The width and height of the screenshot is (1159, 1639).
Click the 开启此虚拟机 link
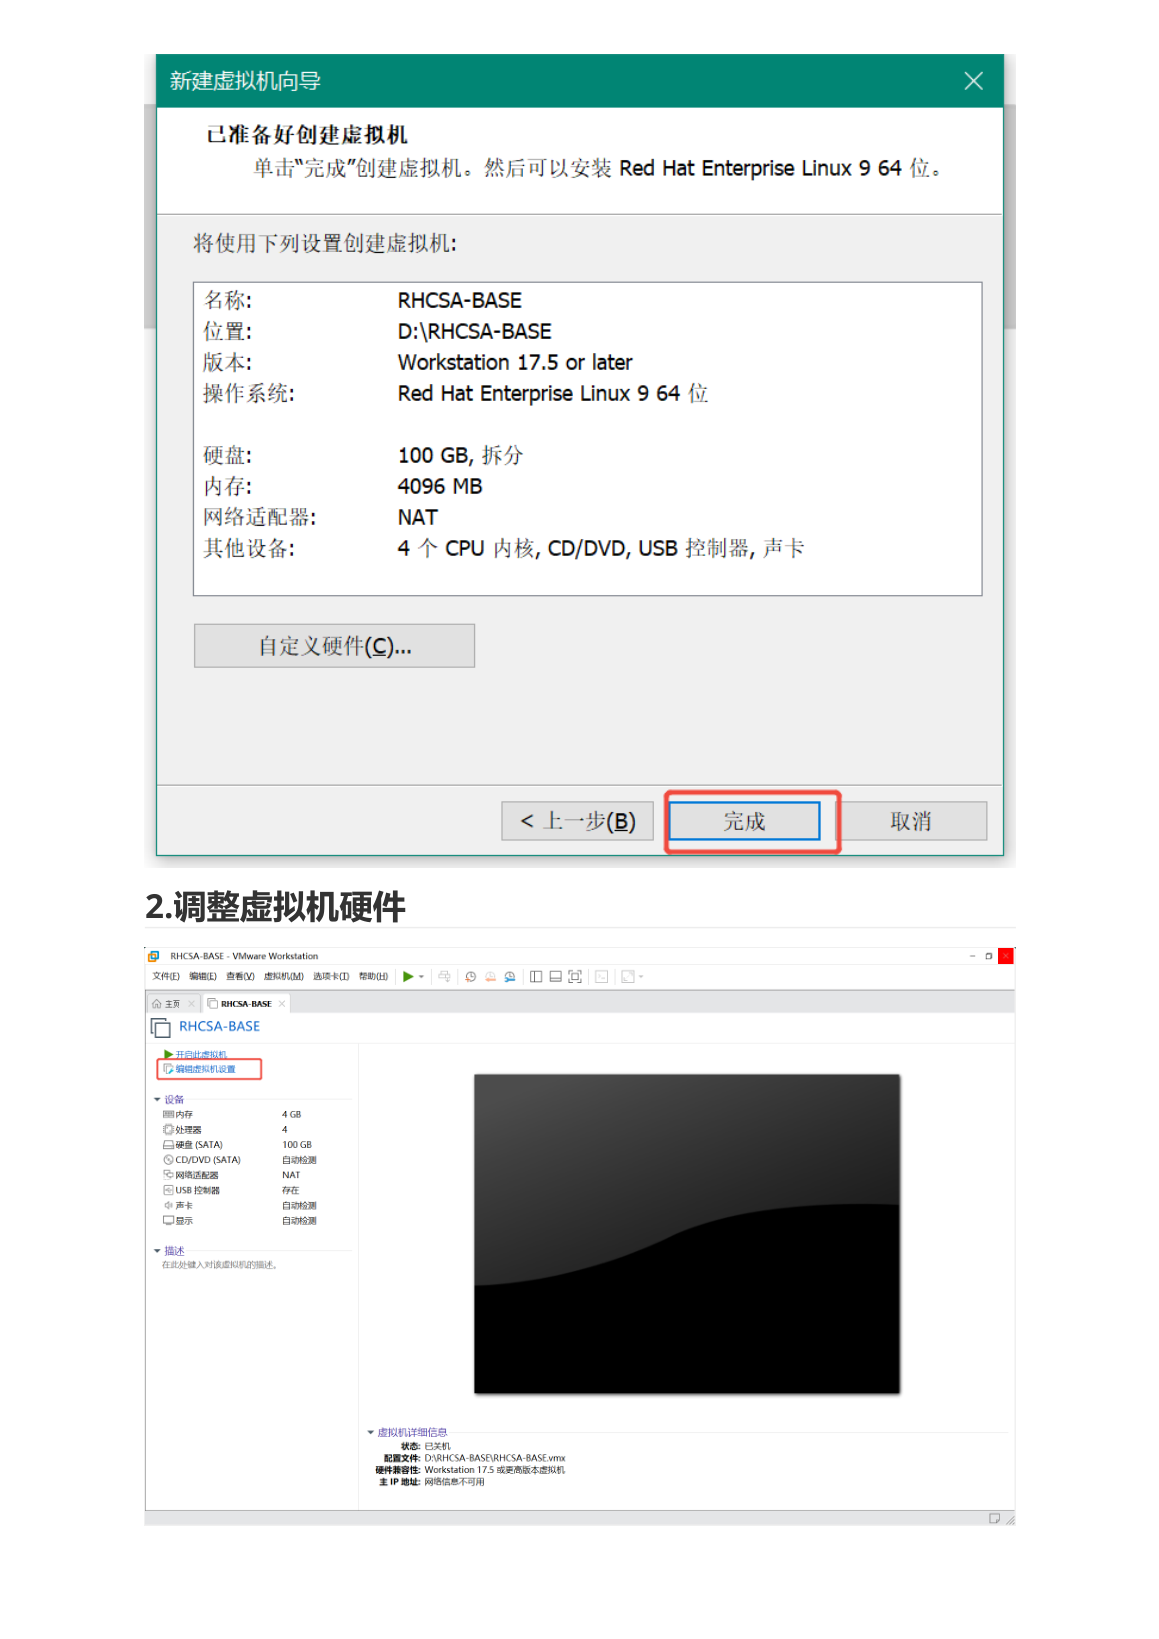click(201, 1054)
